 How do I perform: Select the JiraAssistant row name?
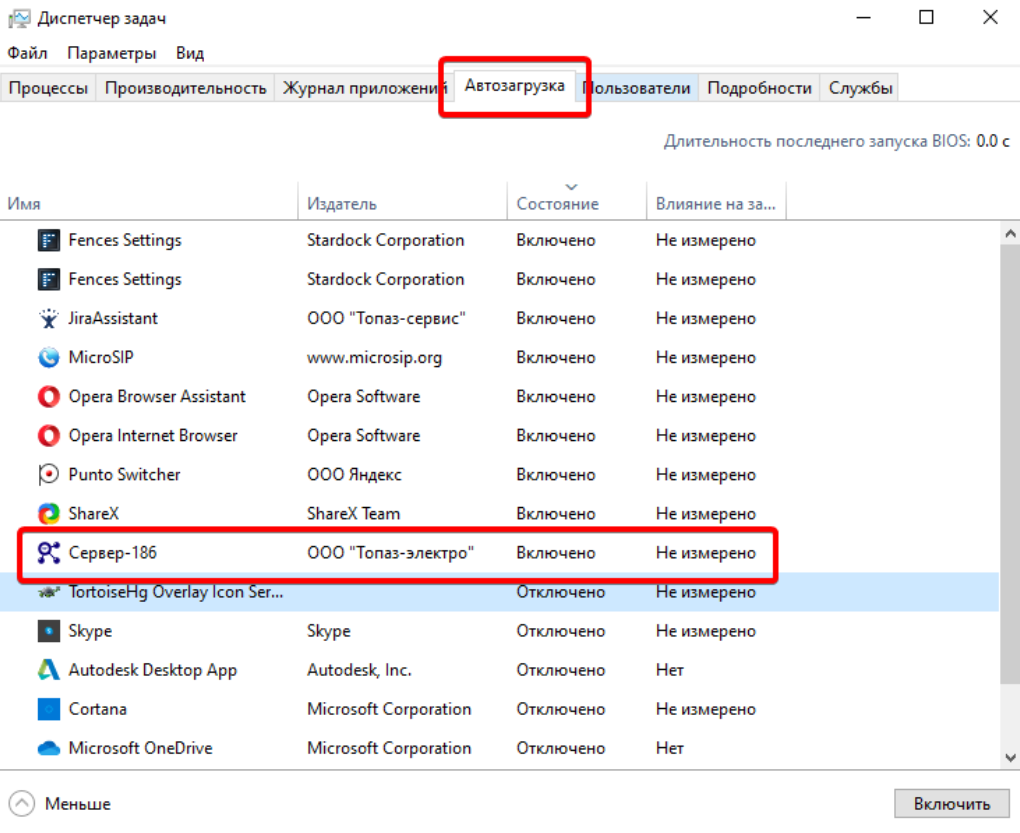pyautogui.click(x=113, y=319)
